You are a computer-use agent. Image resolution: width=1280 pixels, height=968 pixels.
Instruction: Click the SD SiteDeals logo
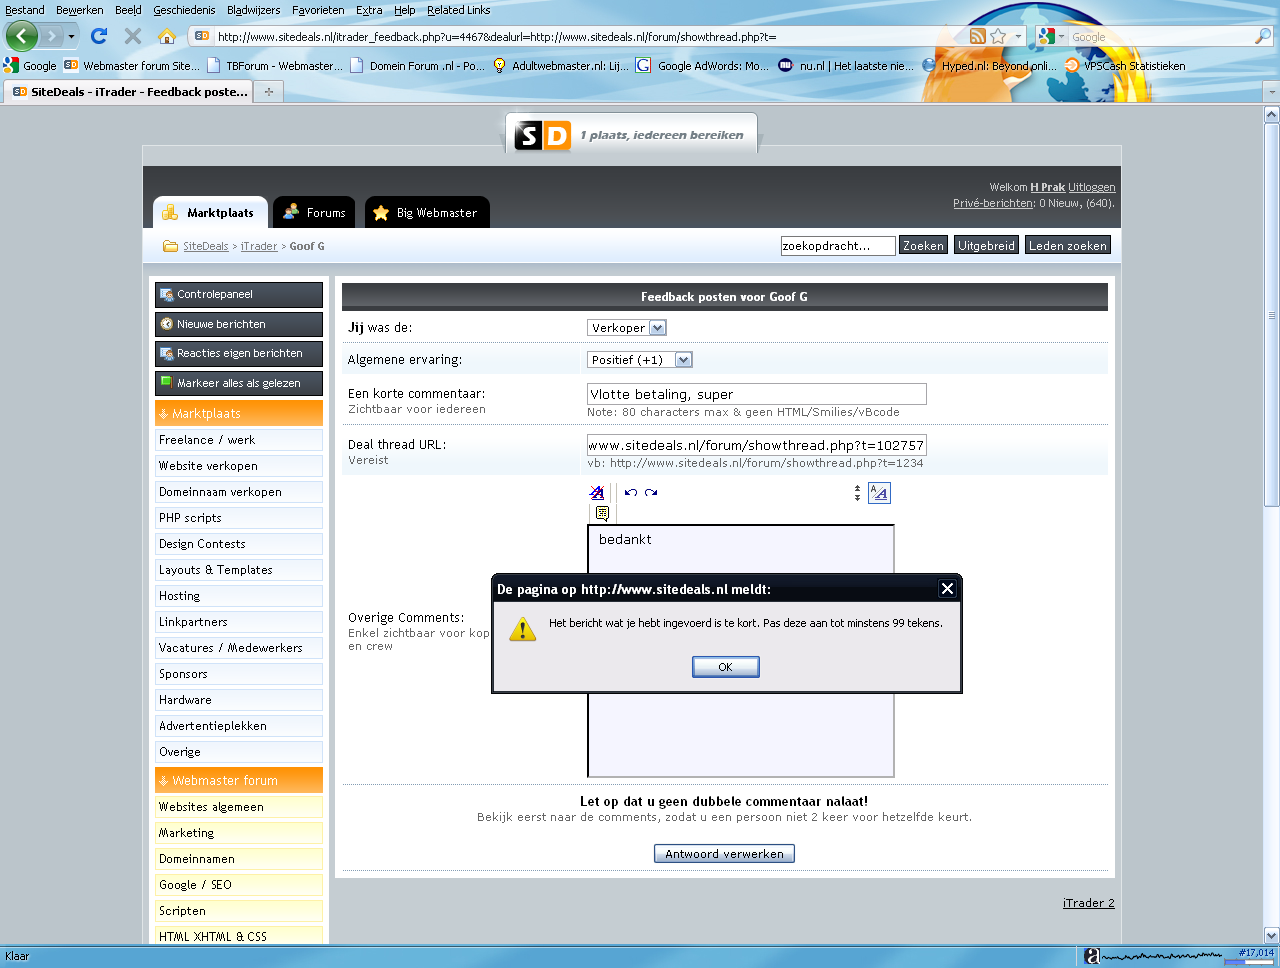542,135
